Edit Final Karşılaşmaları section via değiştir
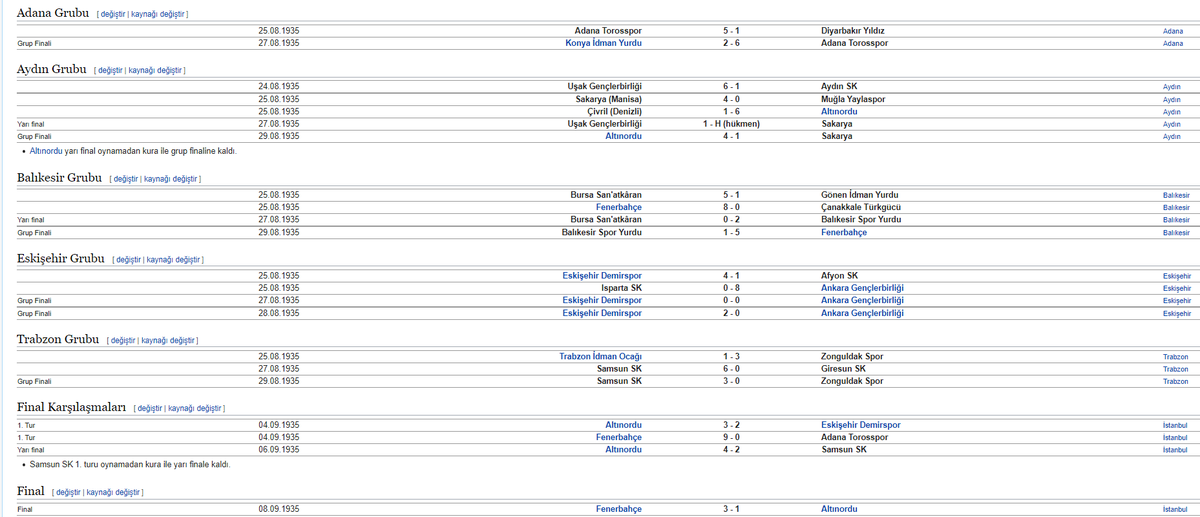The image size is (1200, 517). 150,409
